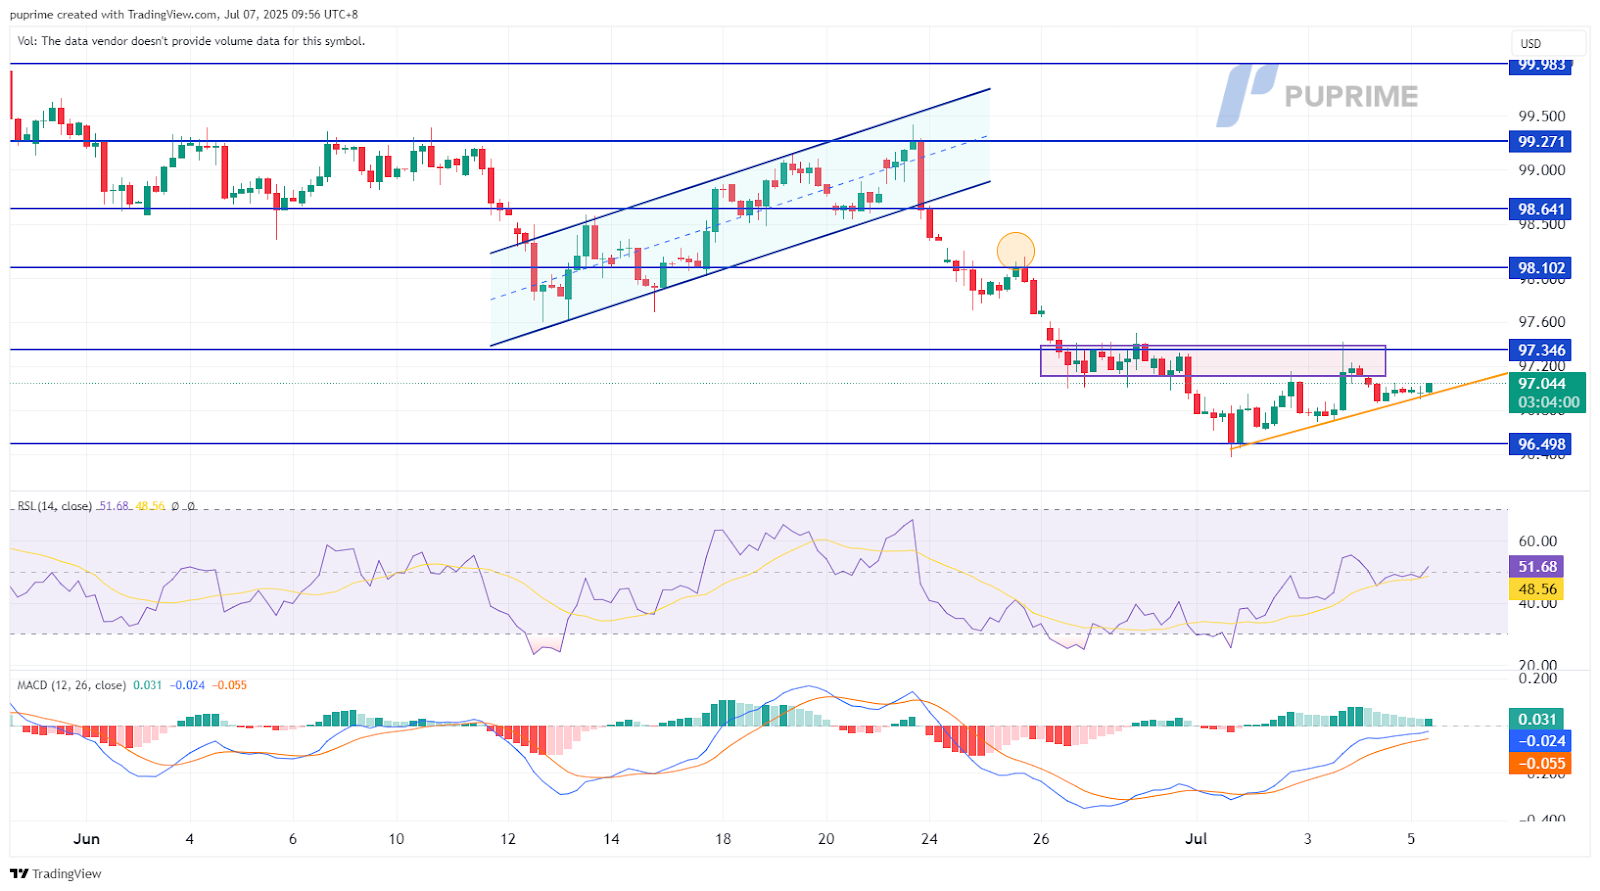Image resolution: width=1600 pixels, height=891 pixels.
Task: Click date 14 on the time axis
Action: pyautogui.click(x=611, y=838)
